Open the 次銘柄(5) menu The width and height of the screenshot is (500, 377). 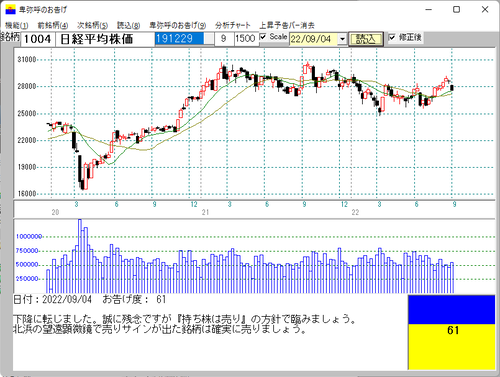tap(92, 25)
